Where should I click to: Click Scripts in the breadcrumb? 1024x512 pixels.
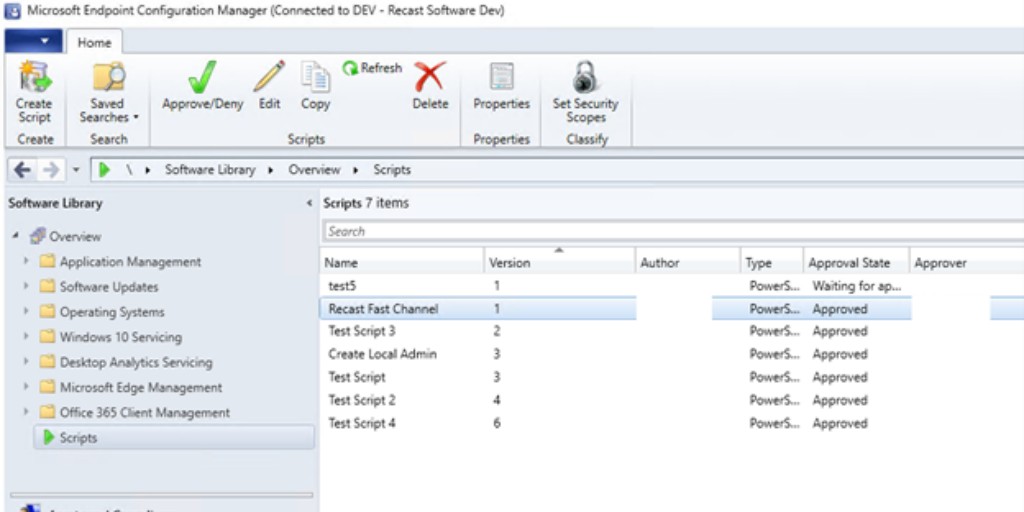(x=392, y=170)
